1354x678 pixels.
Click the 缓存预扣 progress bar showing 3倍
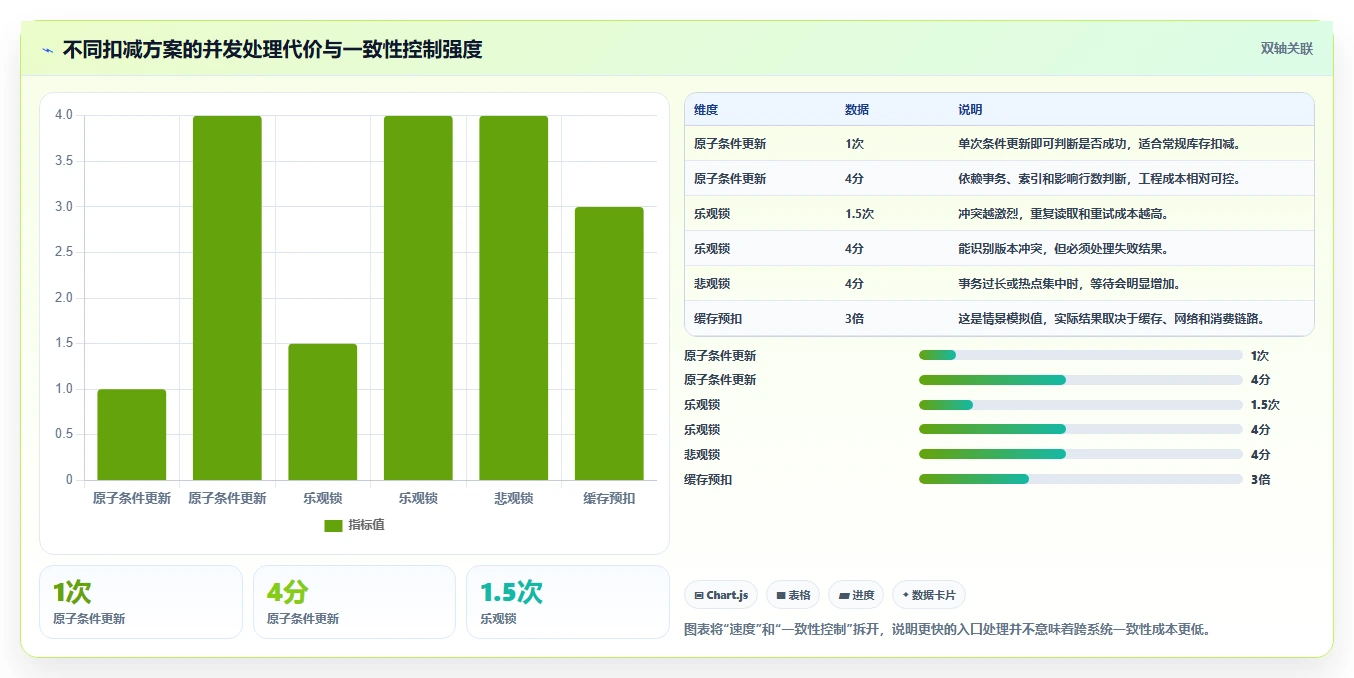(1080, 479)
